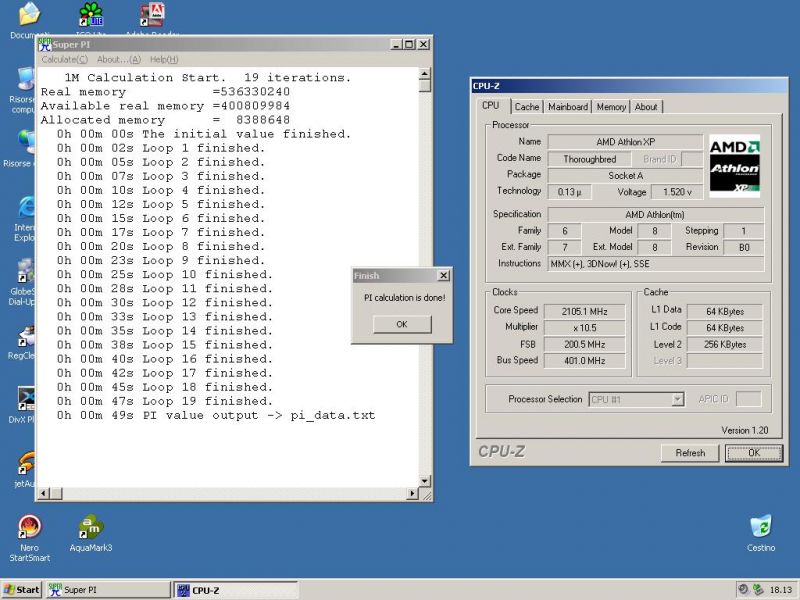800x600 pixels.
Task: Click the Technology value 0.13 µ
Action: pos(569,192)
